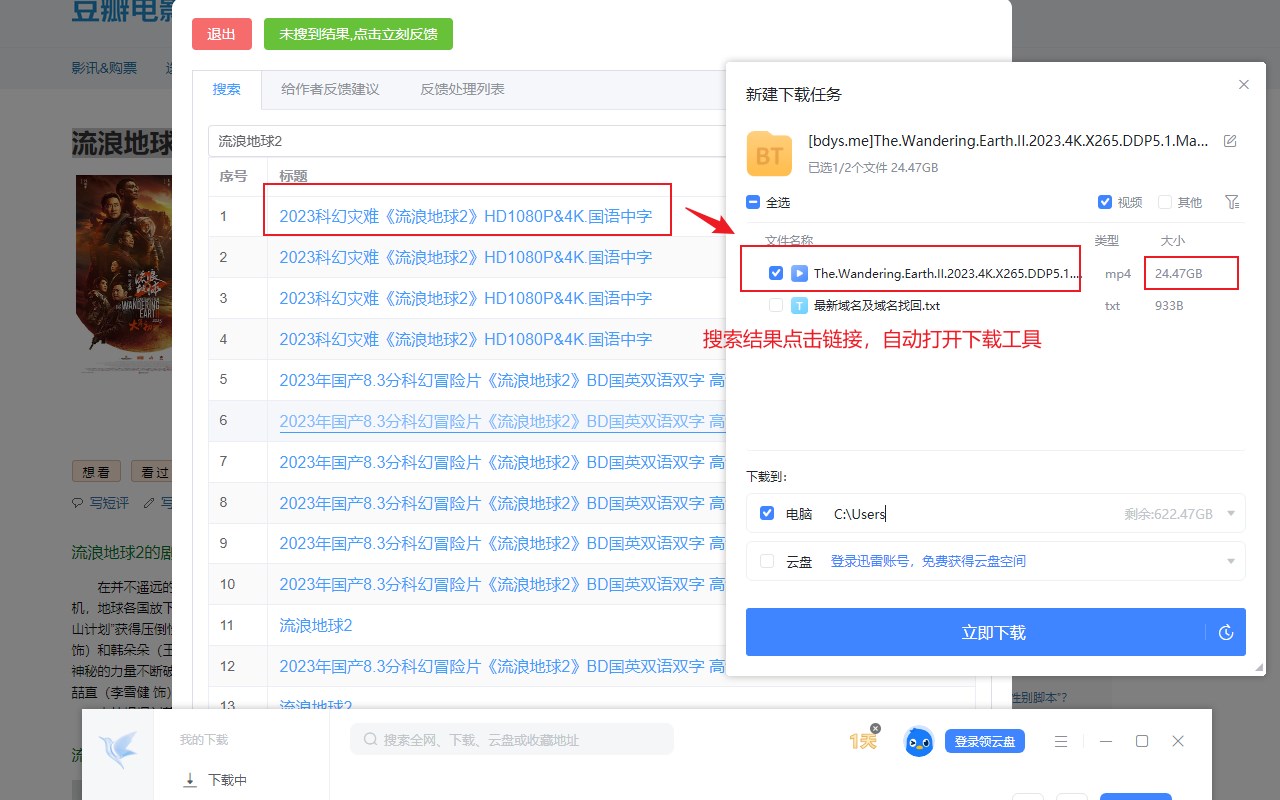Uncheck The.Wandering.Earth mp4 file checkbox

pyautogui.click(x=776, y=273)
